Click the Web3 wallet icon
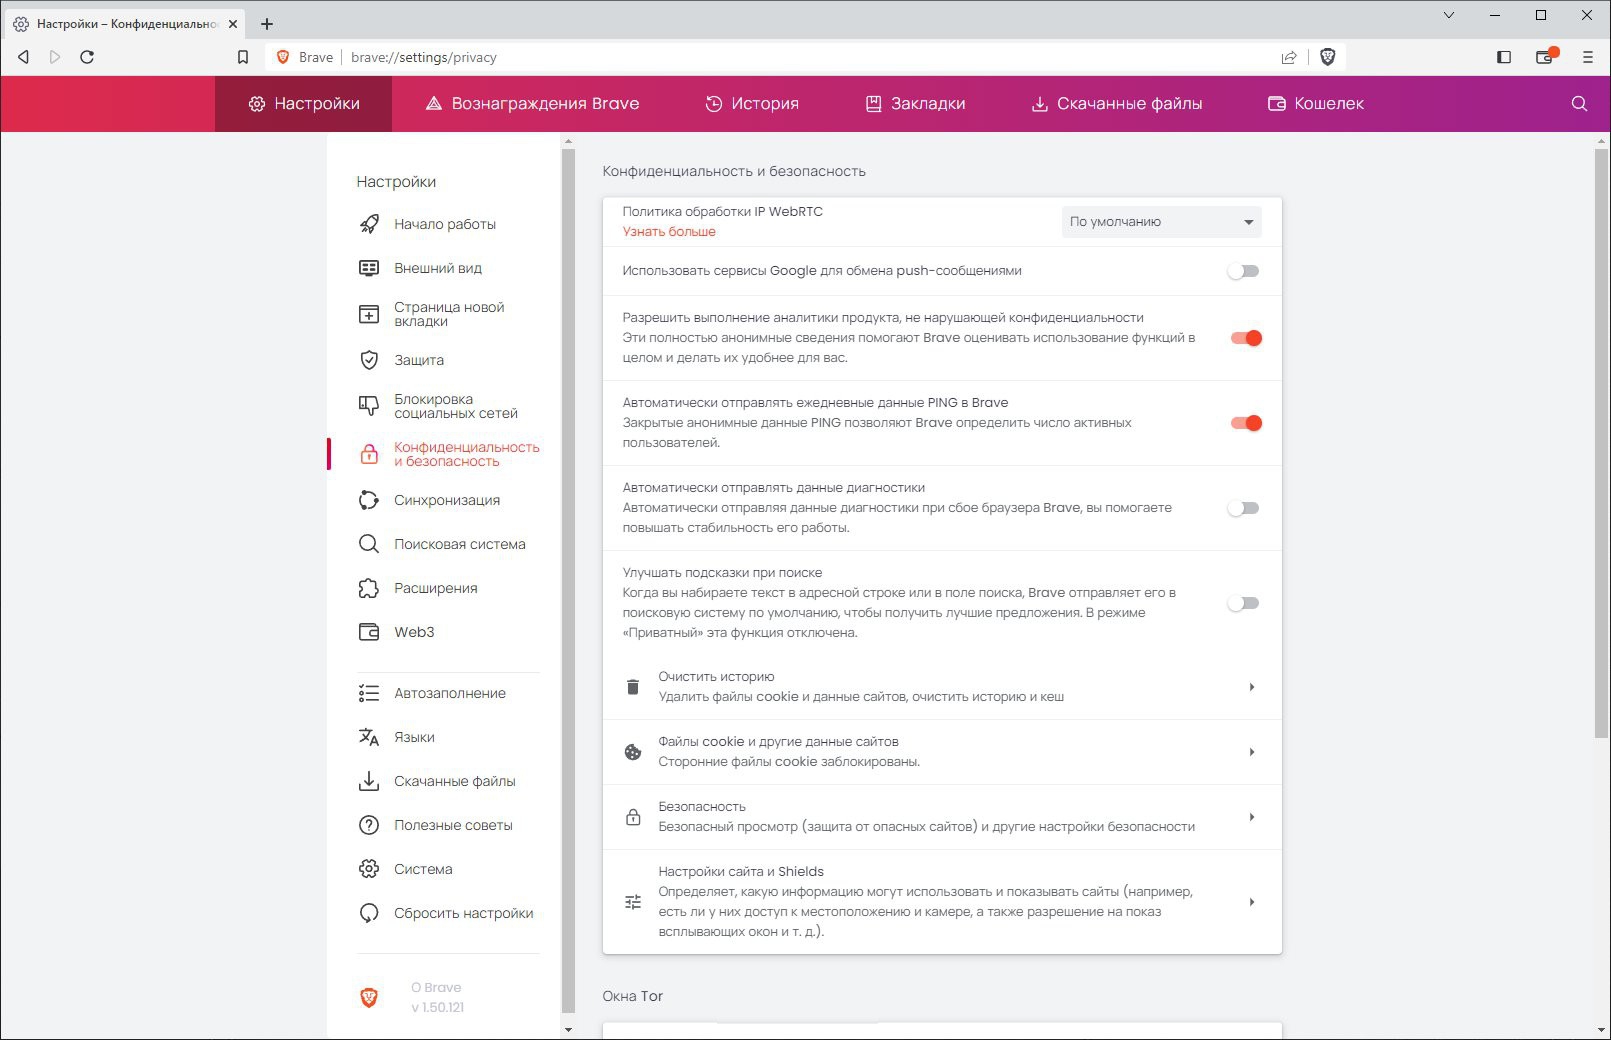1611x1040 pixels. tap(369, 632)
